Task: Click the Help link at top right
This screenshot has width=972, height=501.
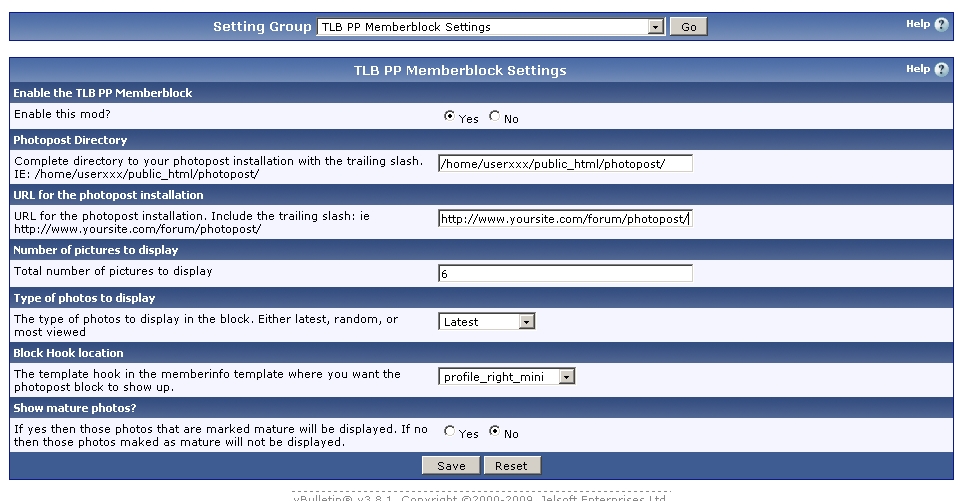Action: click(x=918, y=24)
